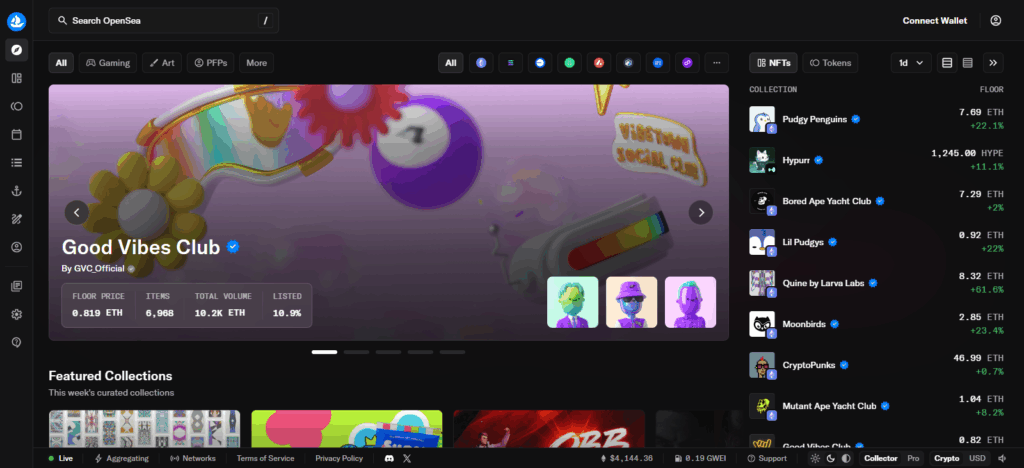Click the OpenSea sailboat logo
Screen dimensions: 1024x468
point(16,20)
